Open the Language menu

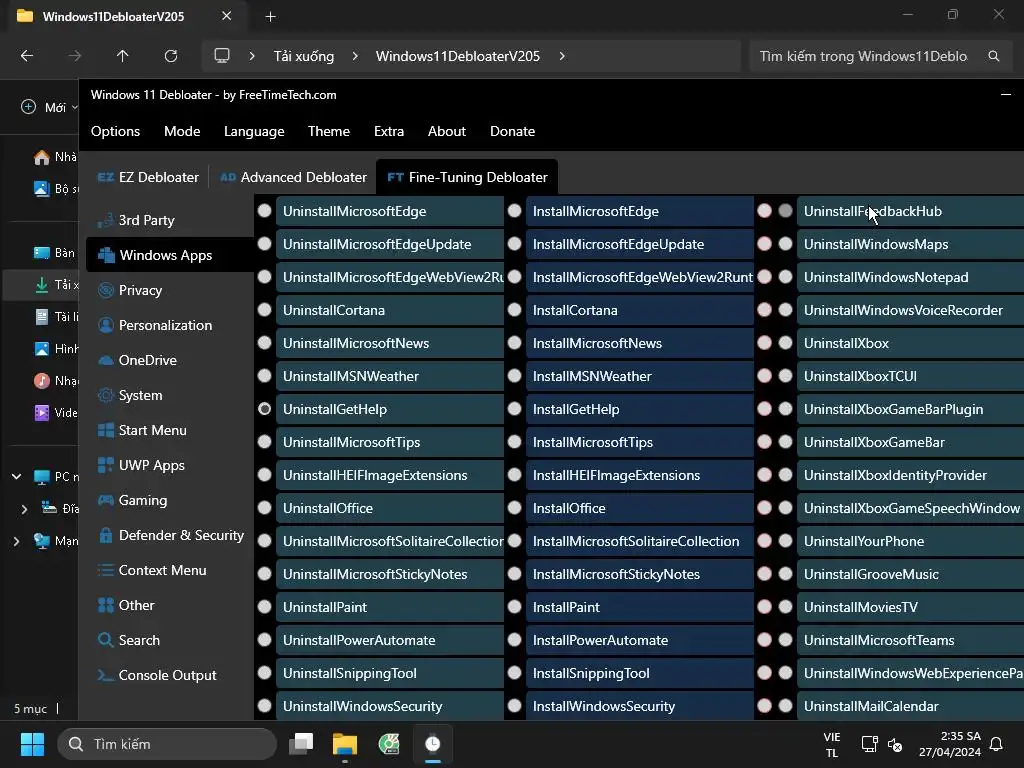254,131
